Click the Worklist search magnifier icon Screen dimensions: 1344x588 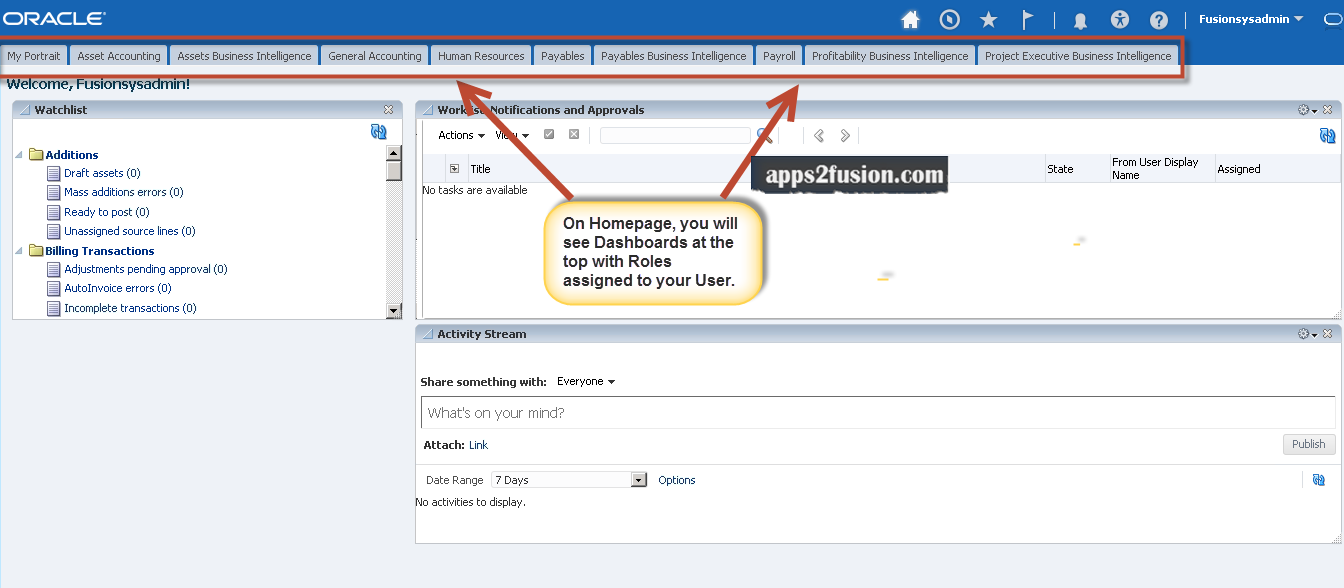click(x=764, y=135)
